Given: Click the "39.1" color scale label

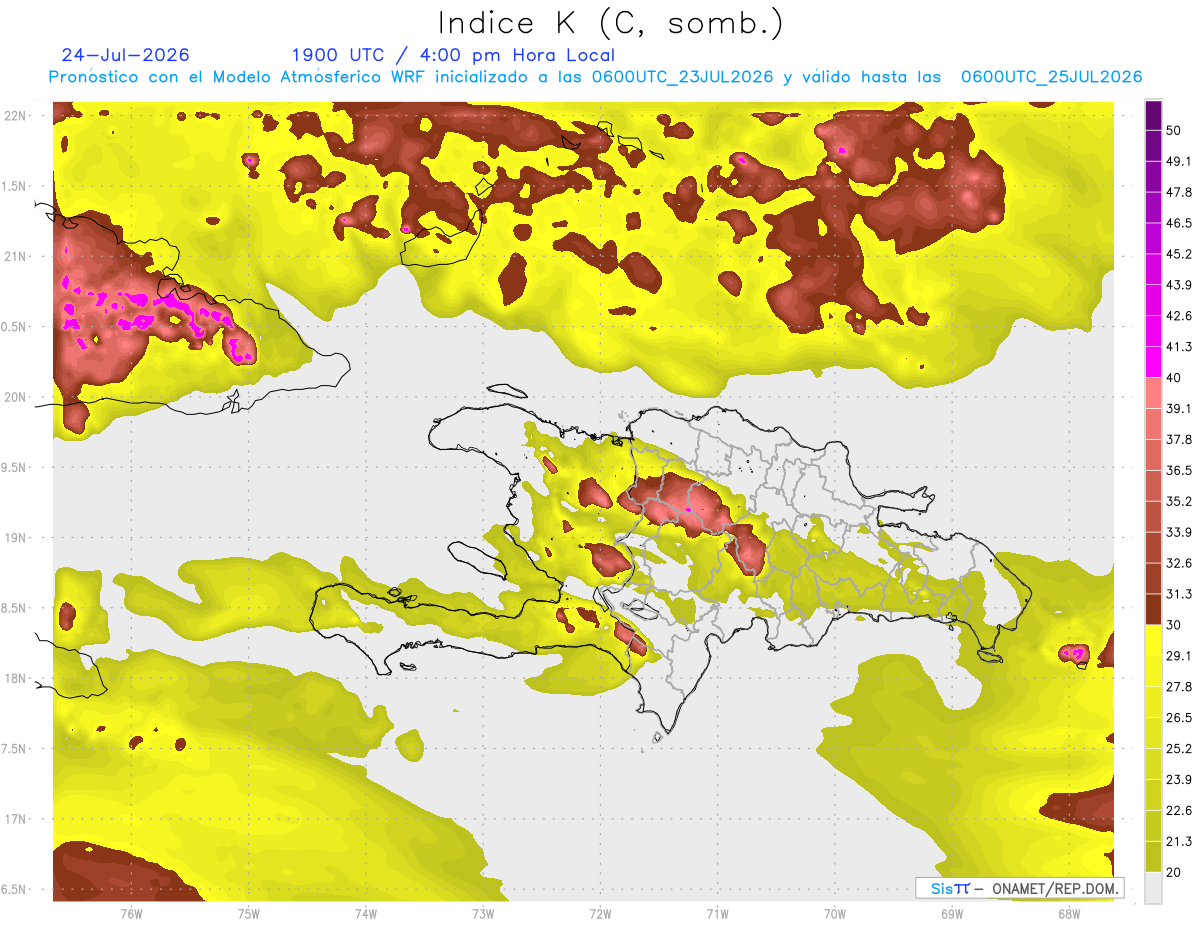Looking at the screenshot, I should pos(1178,408).
